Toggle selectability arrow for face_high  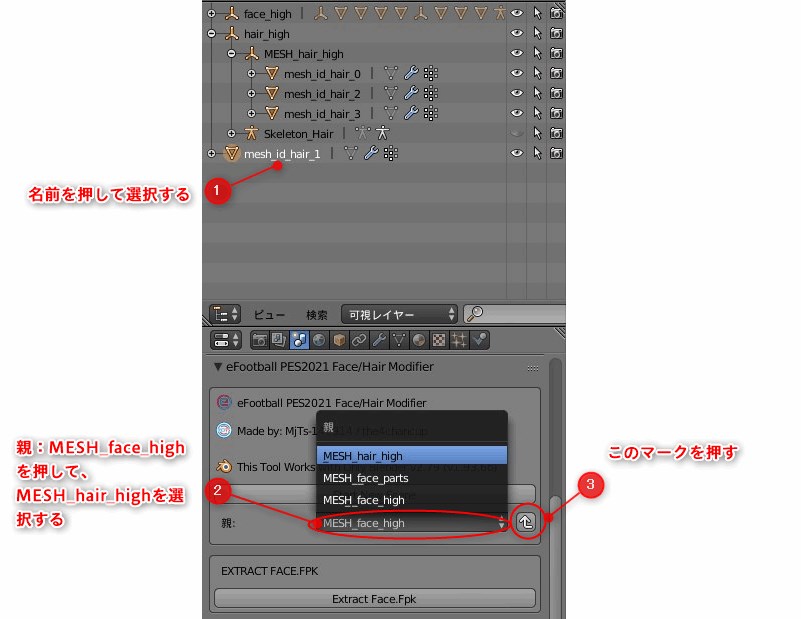pyautogui.click(x=537, y=13)
